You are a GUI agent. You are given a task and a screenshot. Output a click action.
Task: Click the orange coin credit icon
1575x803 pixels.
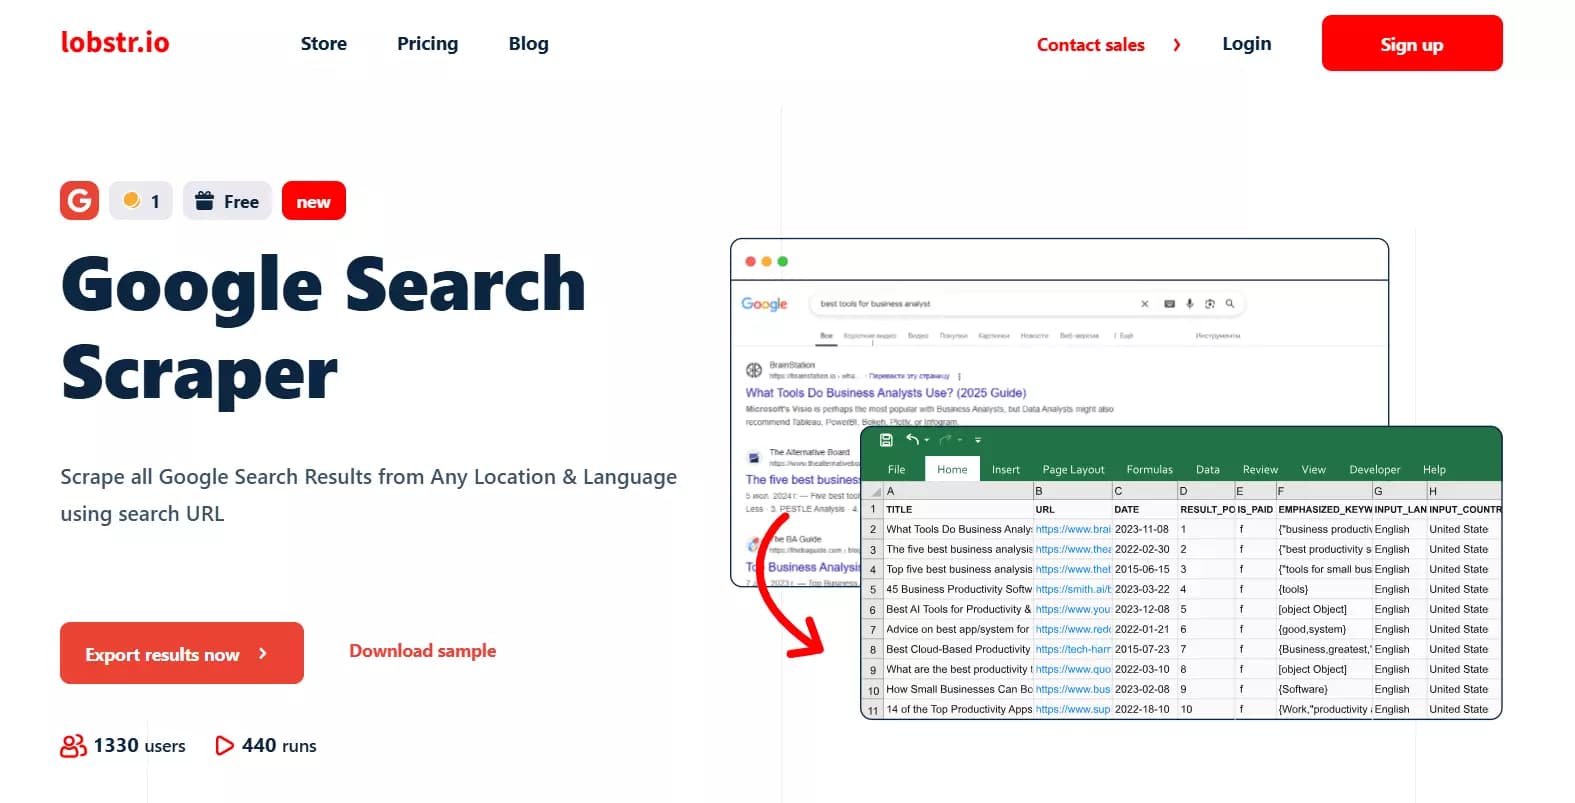(131, 200)
